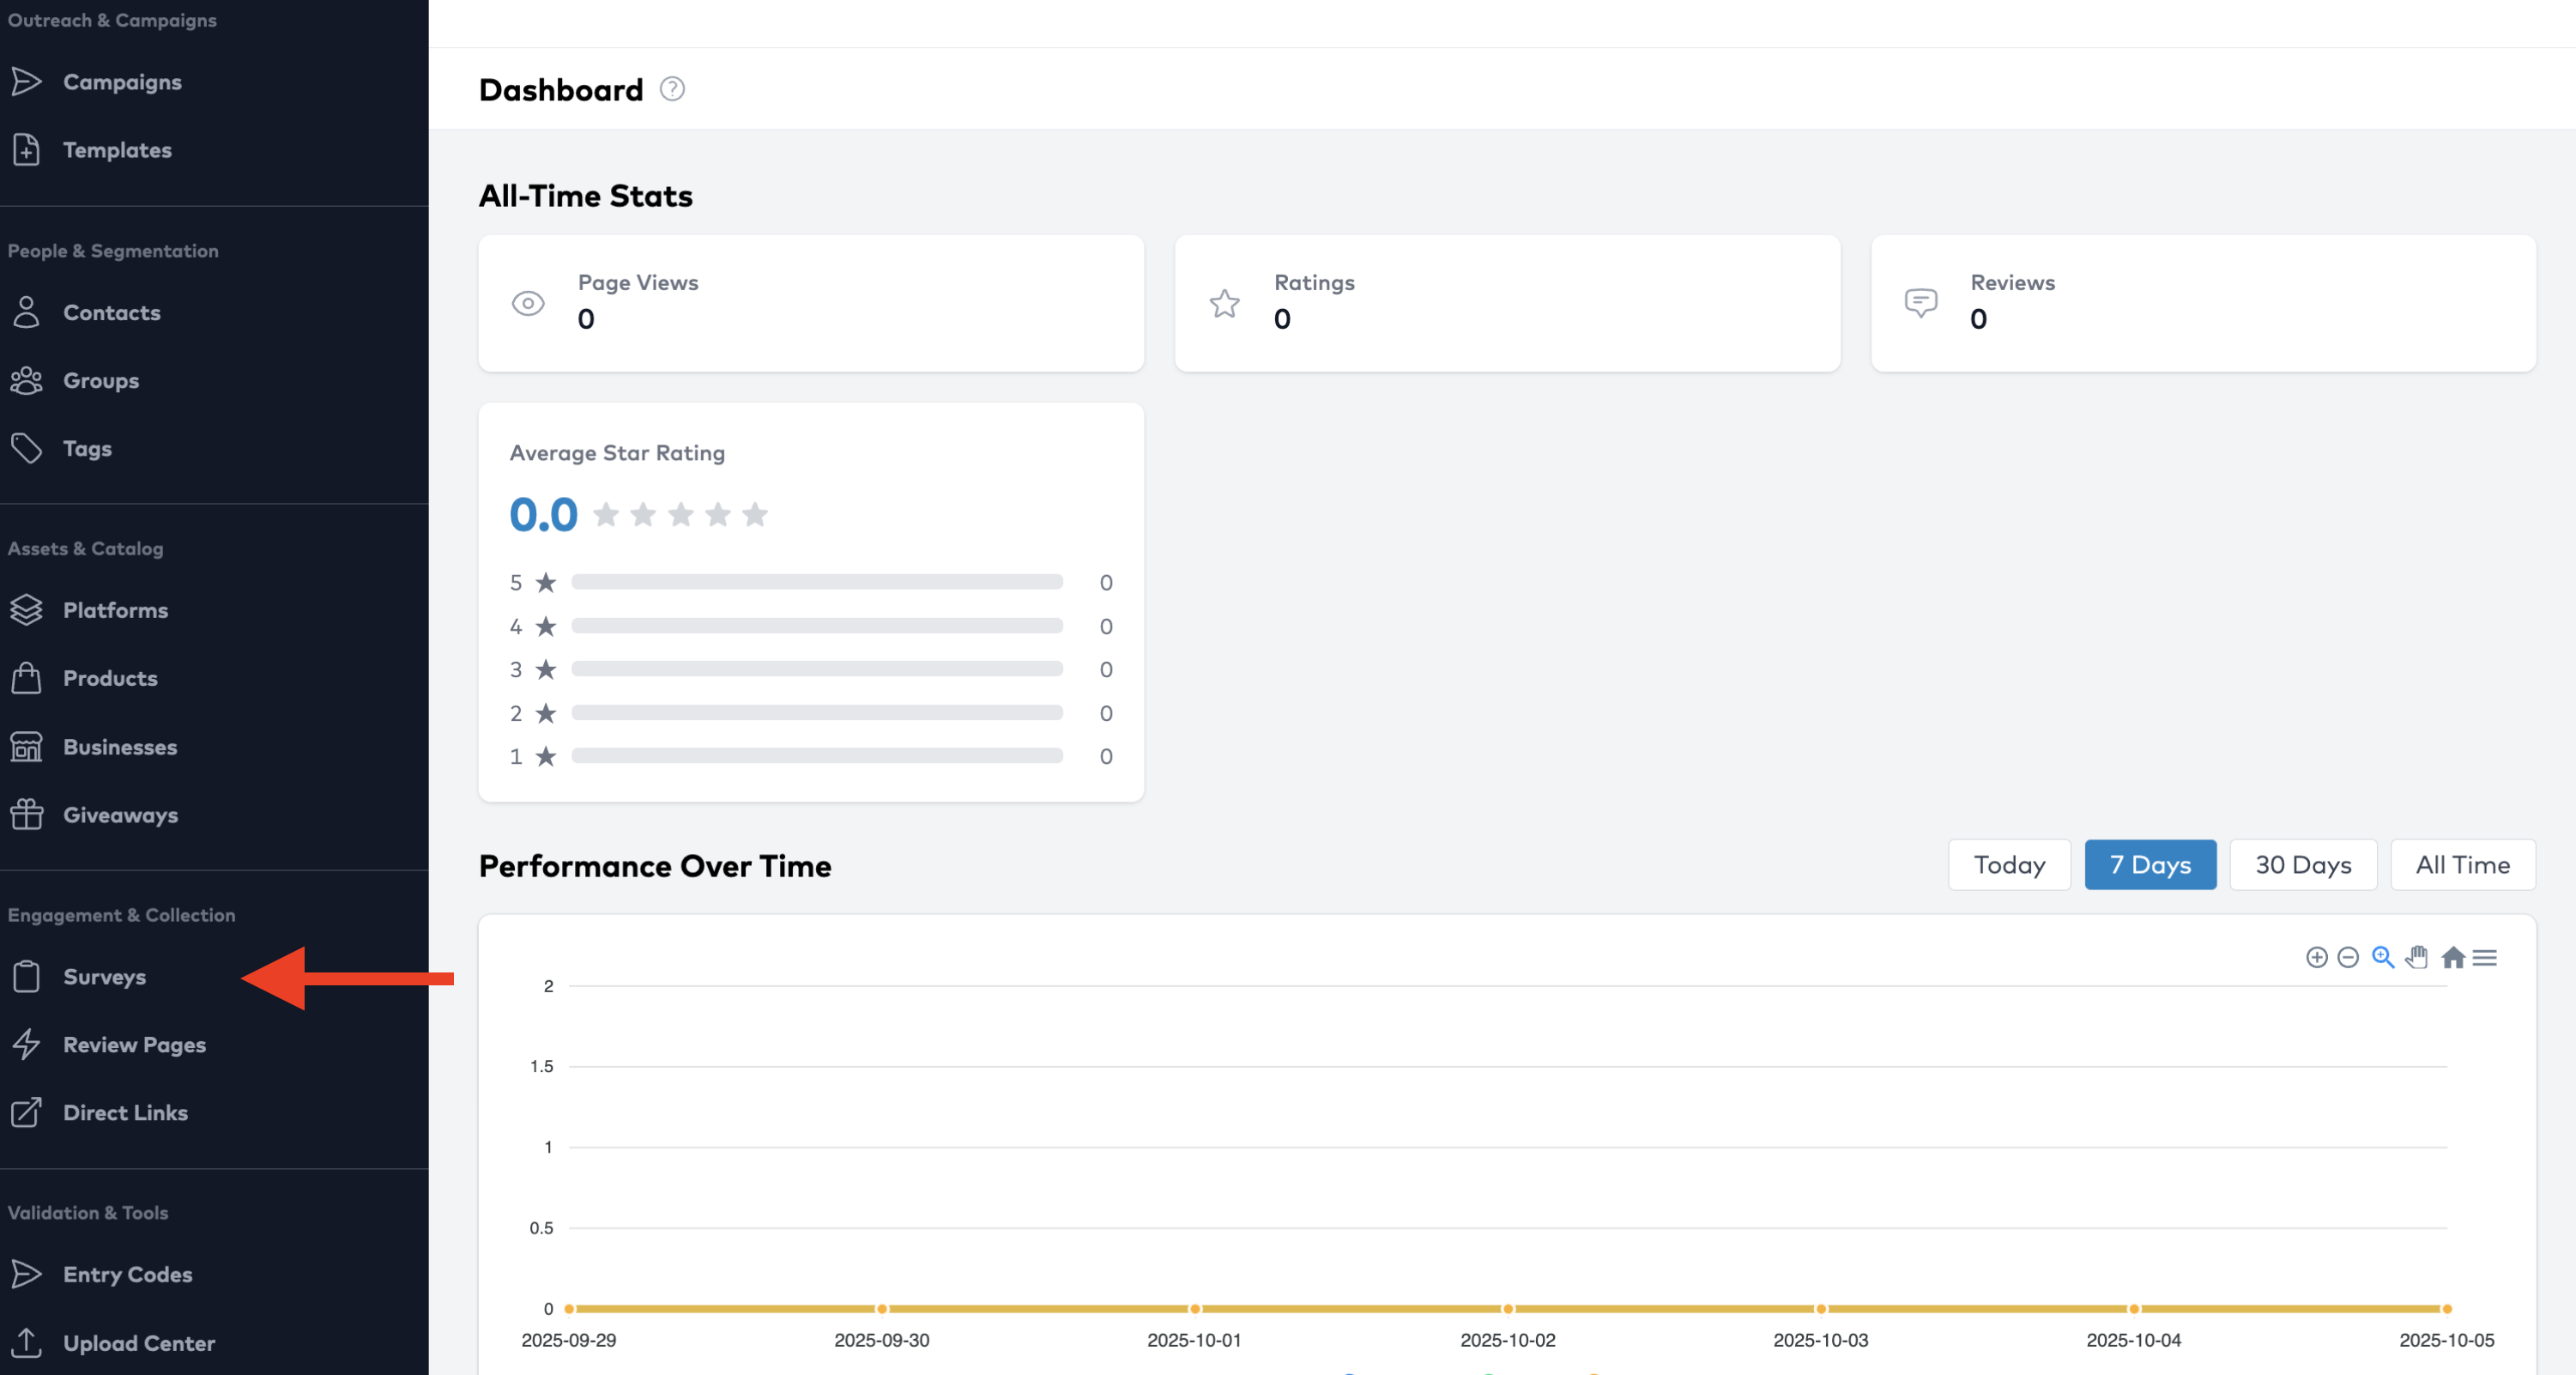Navigate to Contacts page
This screenshot has height=1375, width=2576.
pos(111,312)
